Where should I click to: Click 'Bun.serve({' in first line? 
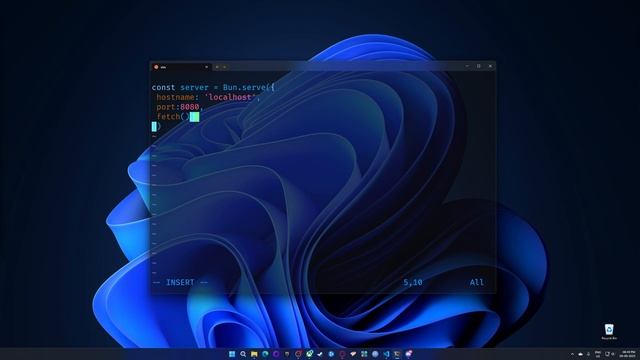[x=249, y=87]
